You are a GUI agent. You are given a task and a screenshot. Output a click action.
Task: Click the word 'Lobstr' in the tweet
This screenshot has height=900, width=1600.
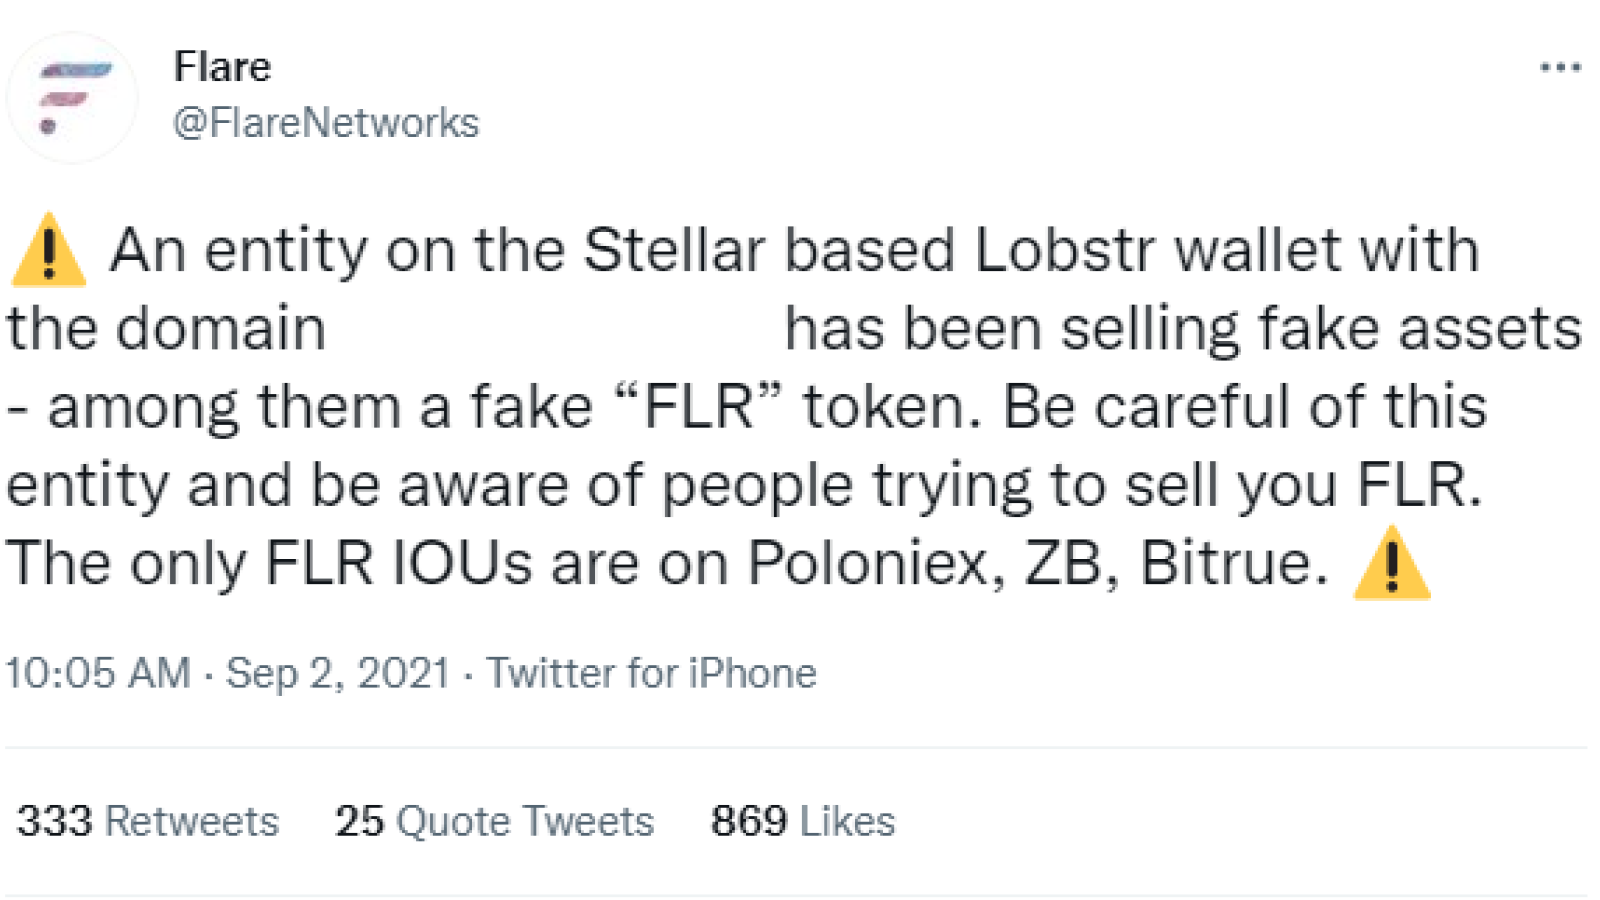pyautogui.click(x=1065, y=250)
